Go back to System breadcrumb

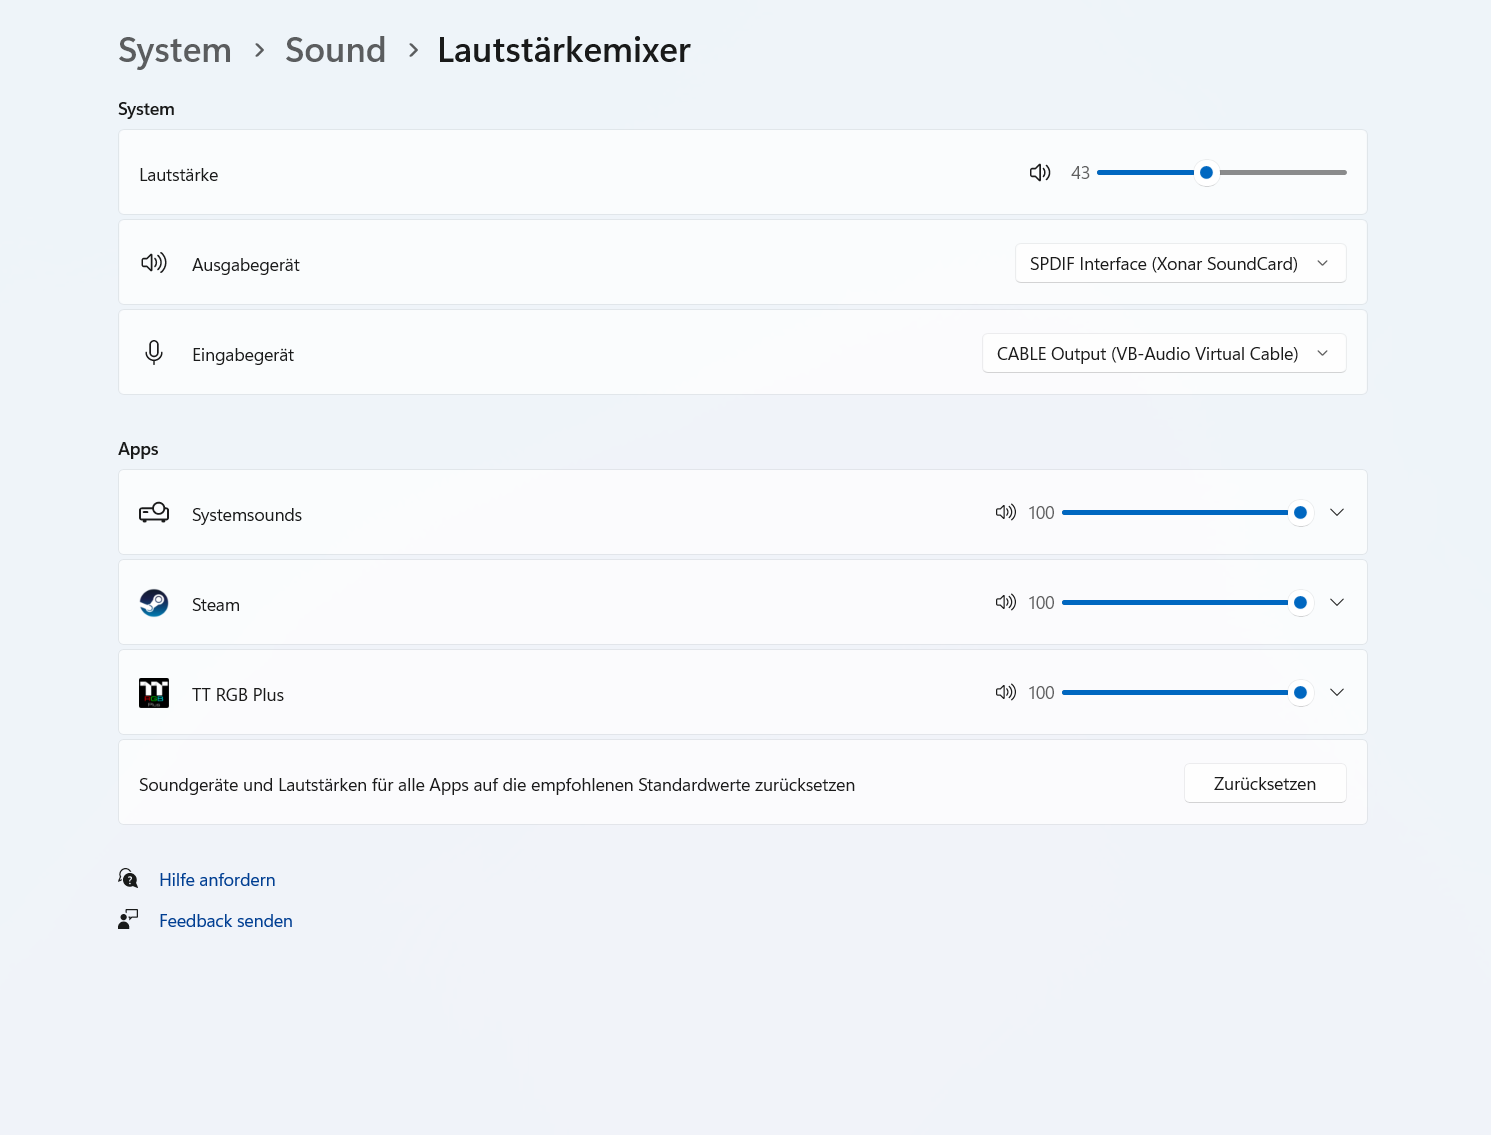point(175,50)
